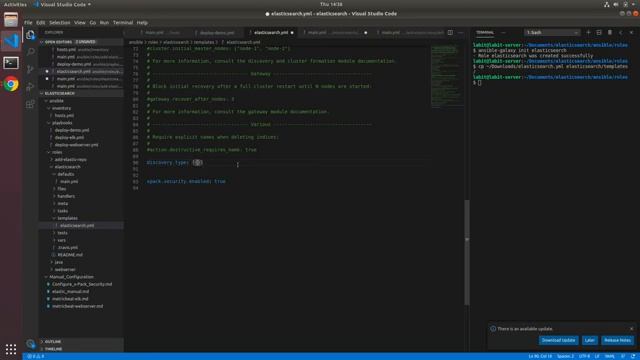The image size is (640, 360).
Task: Open Google Chrome from the dock
Action: [11, 84]
